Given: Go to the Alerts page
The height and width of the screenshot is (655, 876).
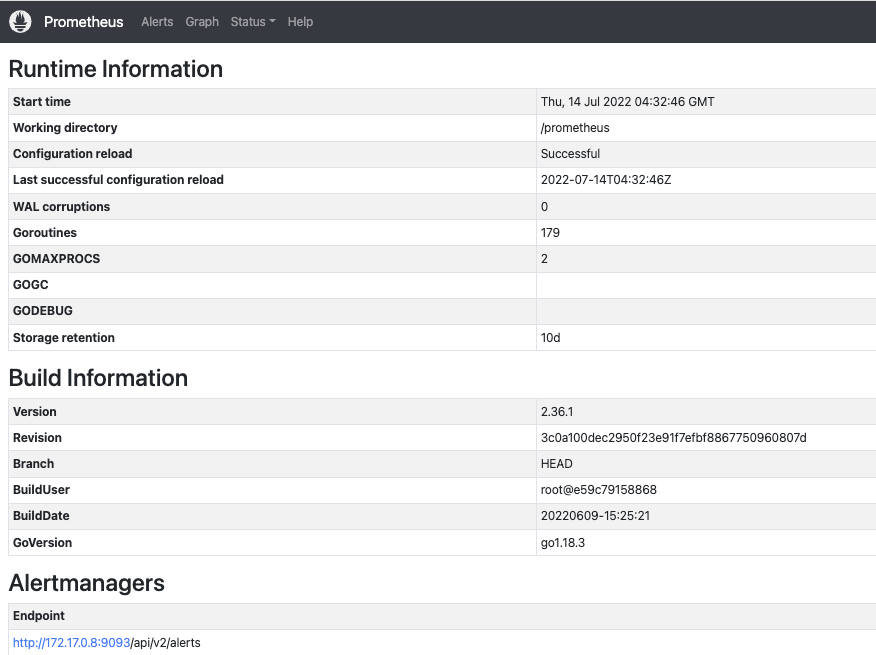Looking at the screenshot, I should pyautogui.click(x=157, y=22).
